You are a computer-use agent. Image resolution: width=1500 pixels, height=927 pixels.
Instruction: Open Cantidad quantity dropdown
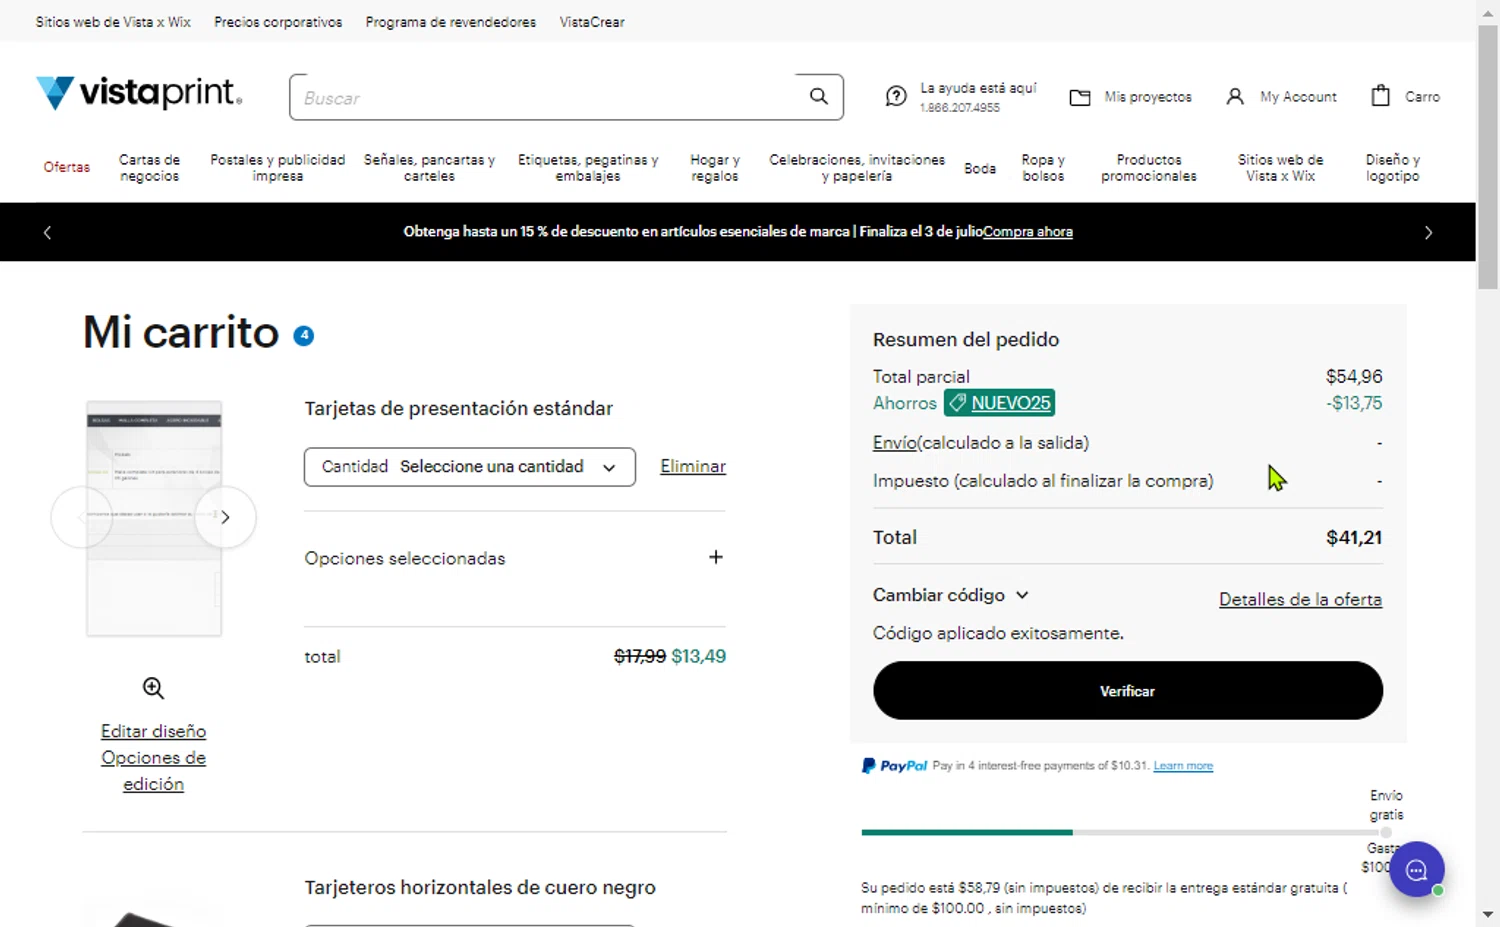470,467
